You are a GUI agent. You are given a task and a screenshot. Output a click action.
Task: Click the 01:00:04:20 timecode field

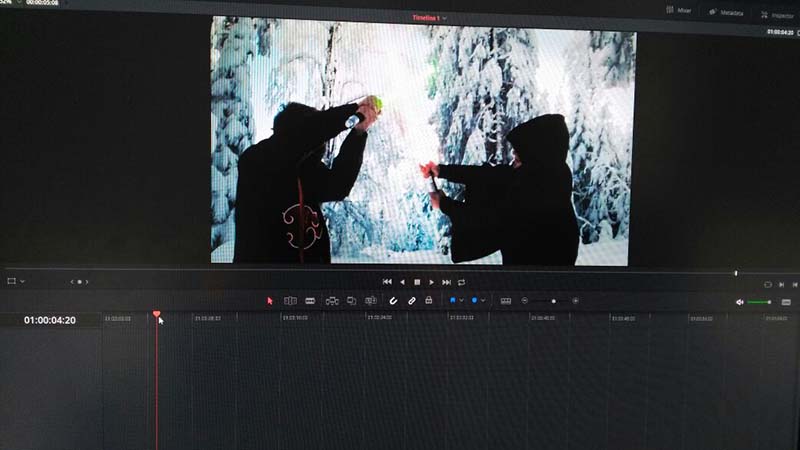coord(49,320)
